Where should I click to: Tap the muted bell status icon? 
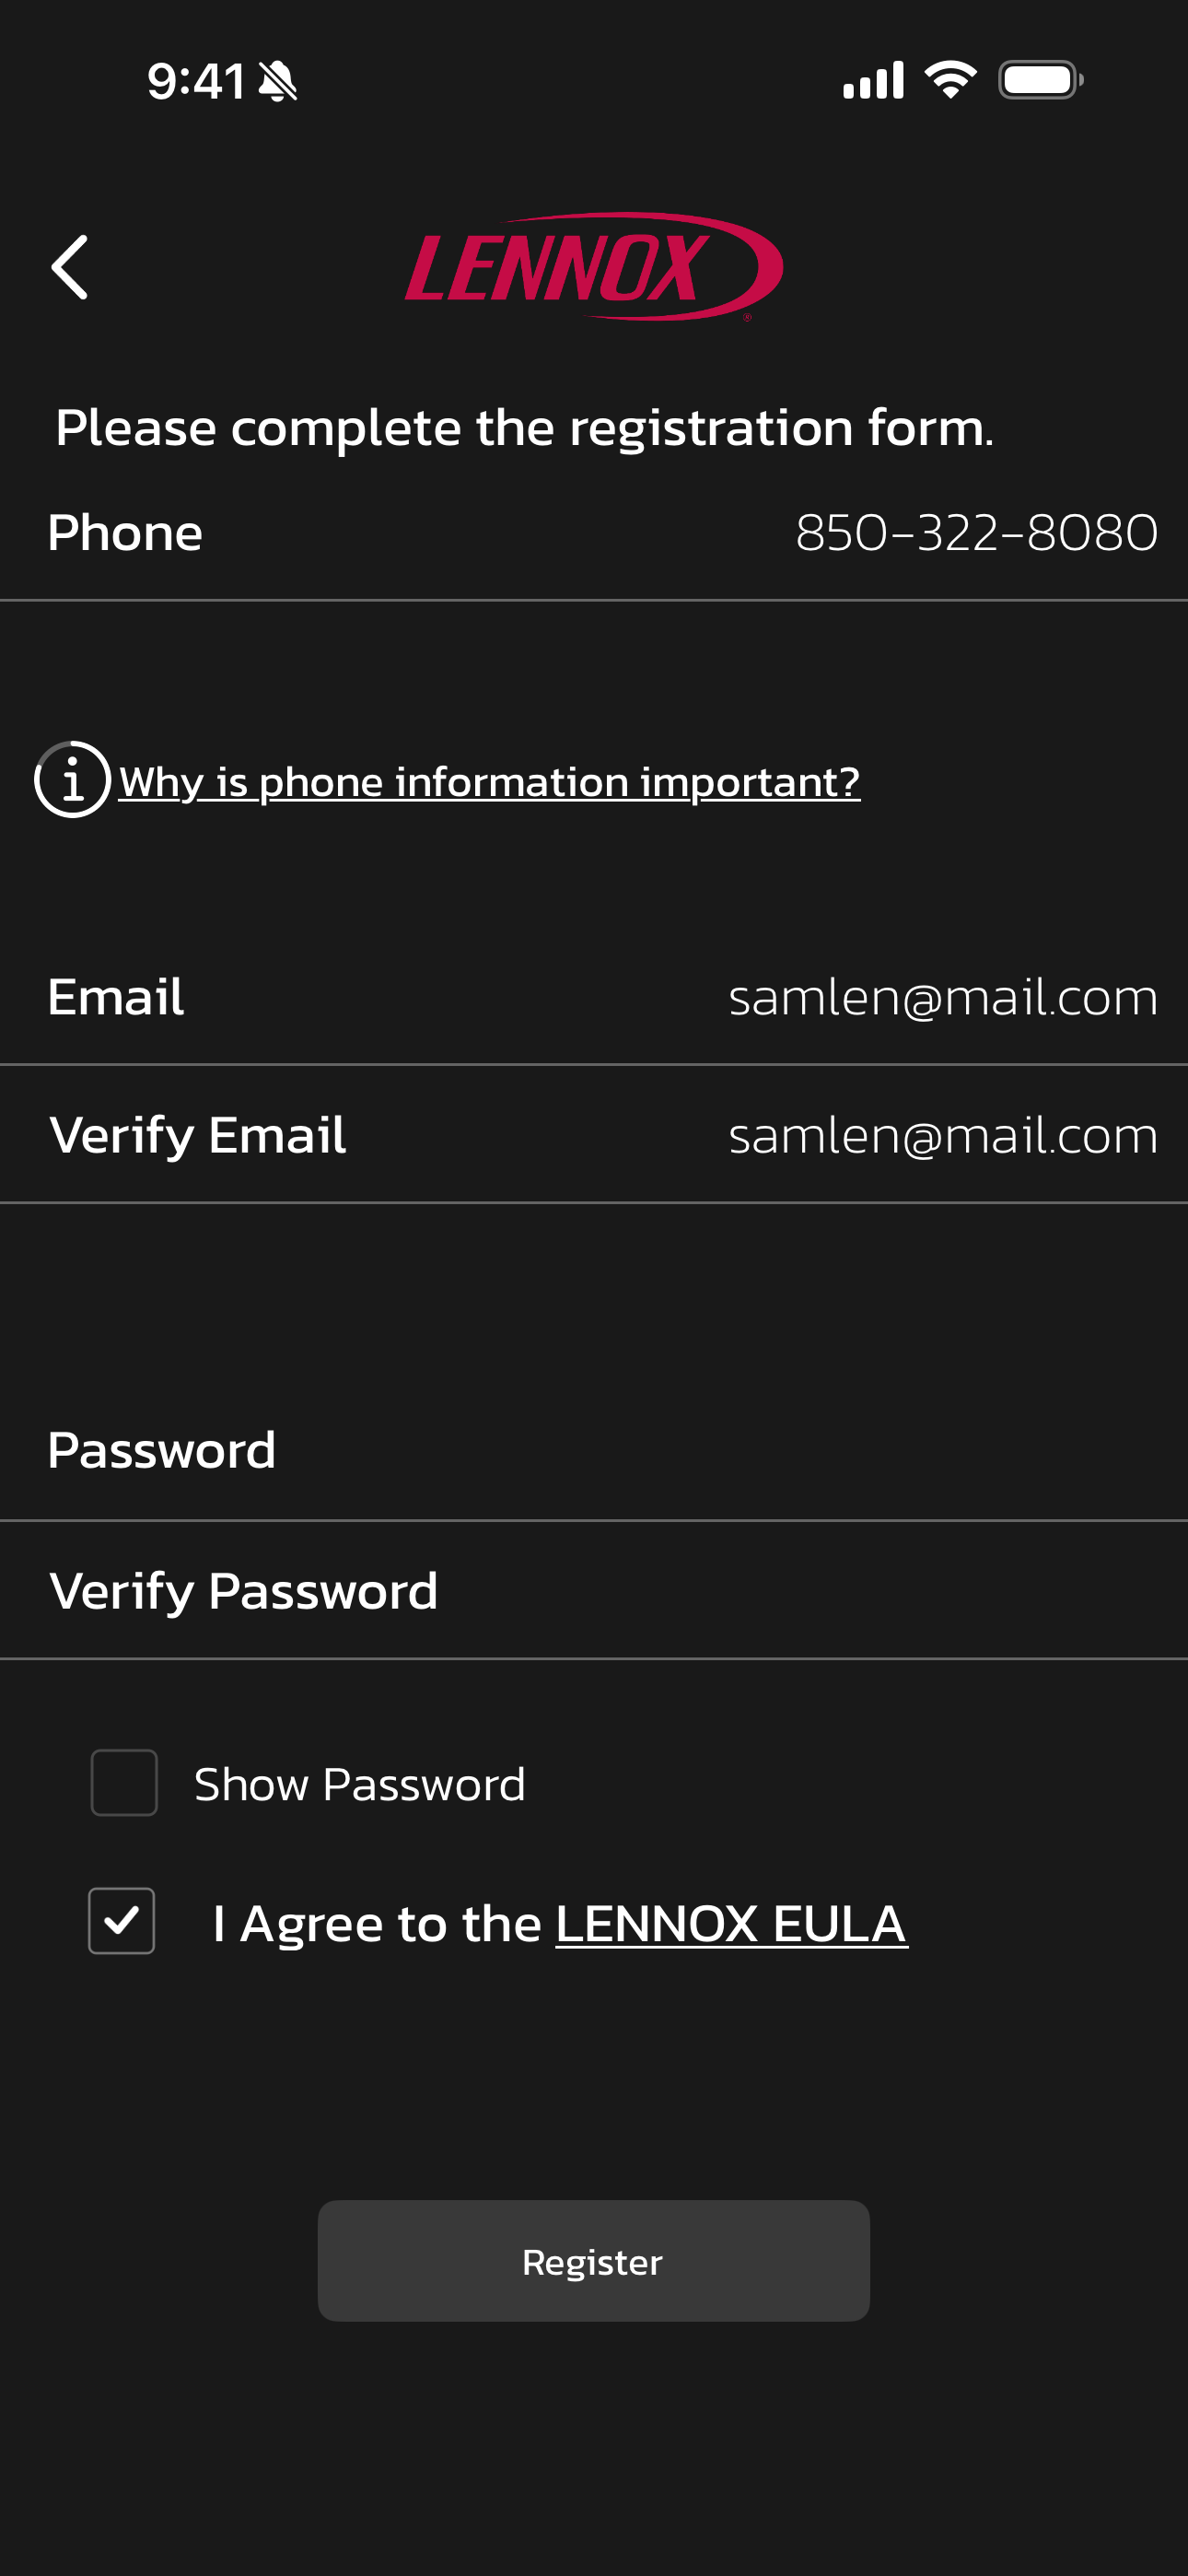click(x=278, y=81)
